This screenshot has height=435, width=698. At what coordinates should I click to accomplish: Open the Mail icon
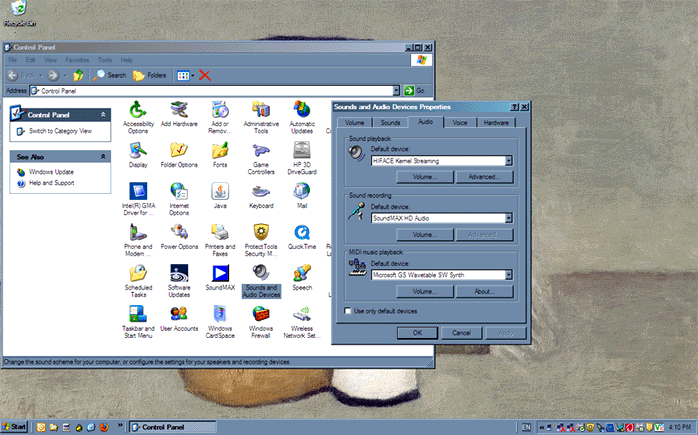point(302,196)
